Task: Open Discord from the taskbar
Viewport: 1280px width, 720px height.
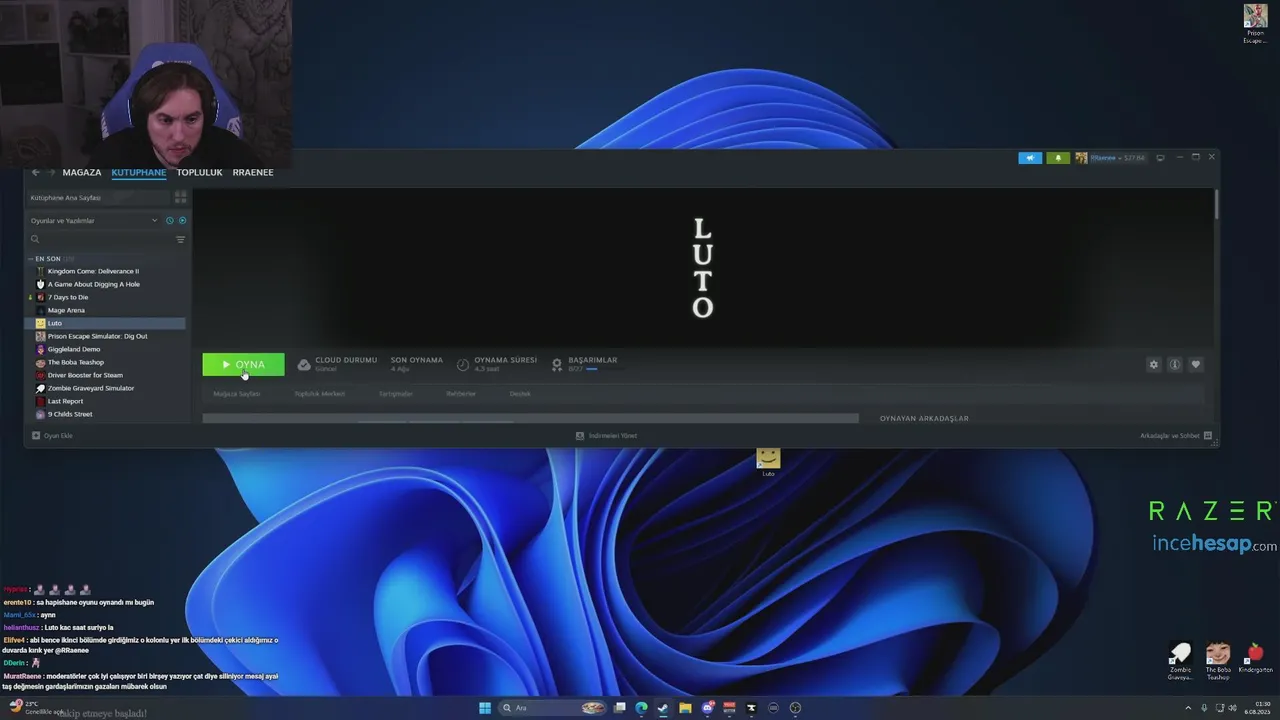Action: (x=707, y=708)
